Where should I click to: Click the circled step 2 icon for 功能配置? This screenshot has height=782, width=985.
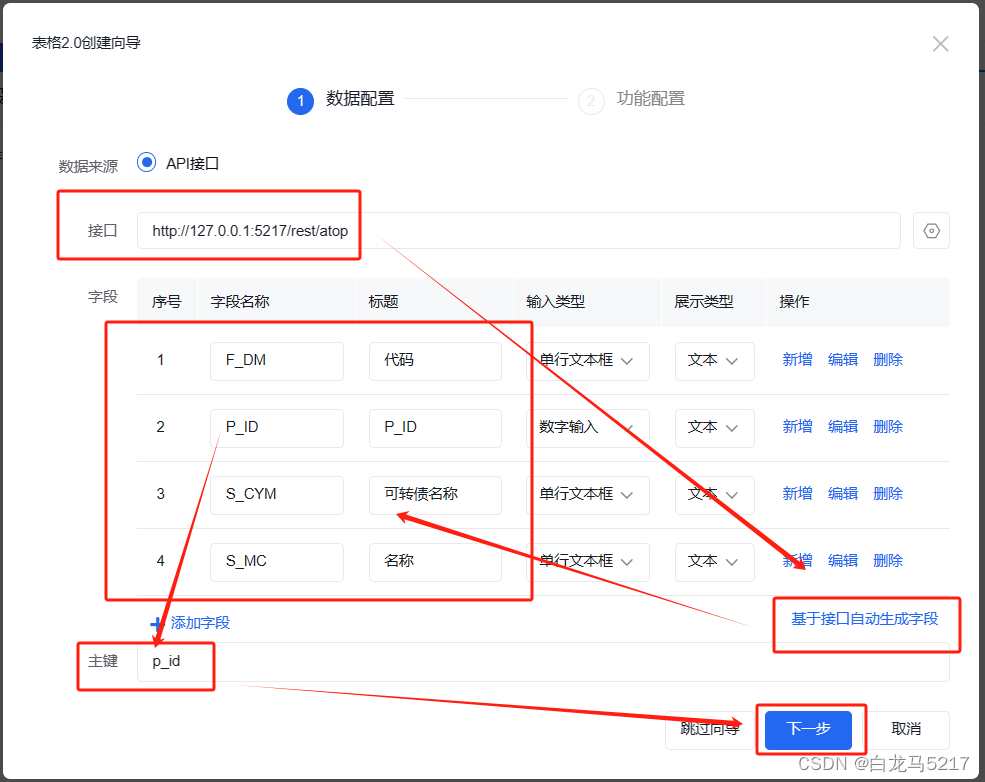point(590,101)
